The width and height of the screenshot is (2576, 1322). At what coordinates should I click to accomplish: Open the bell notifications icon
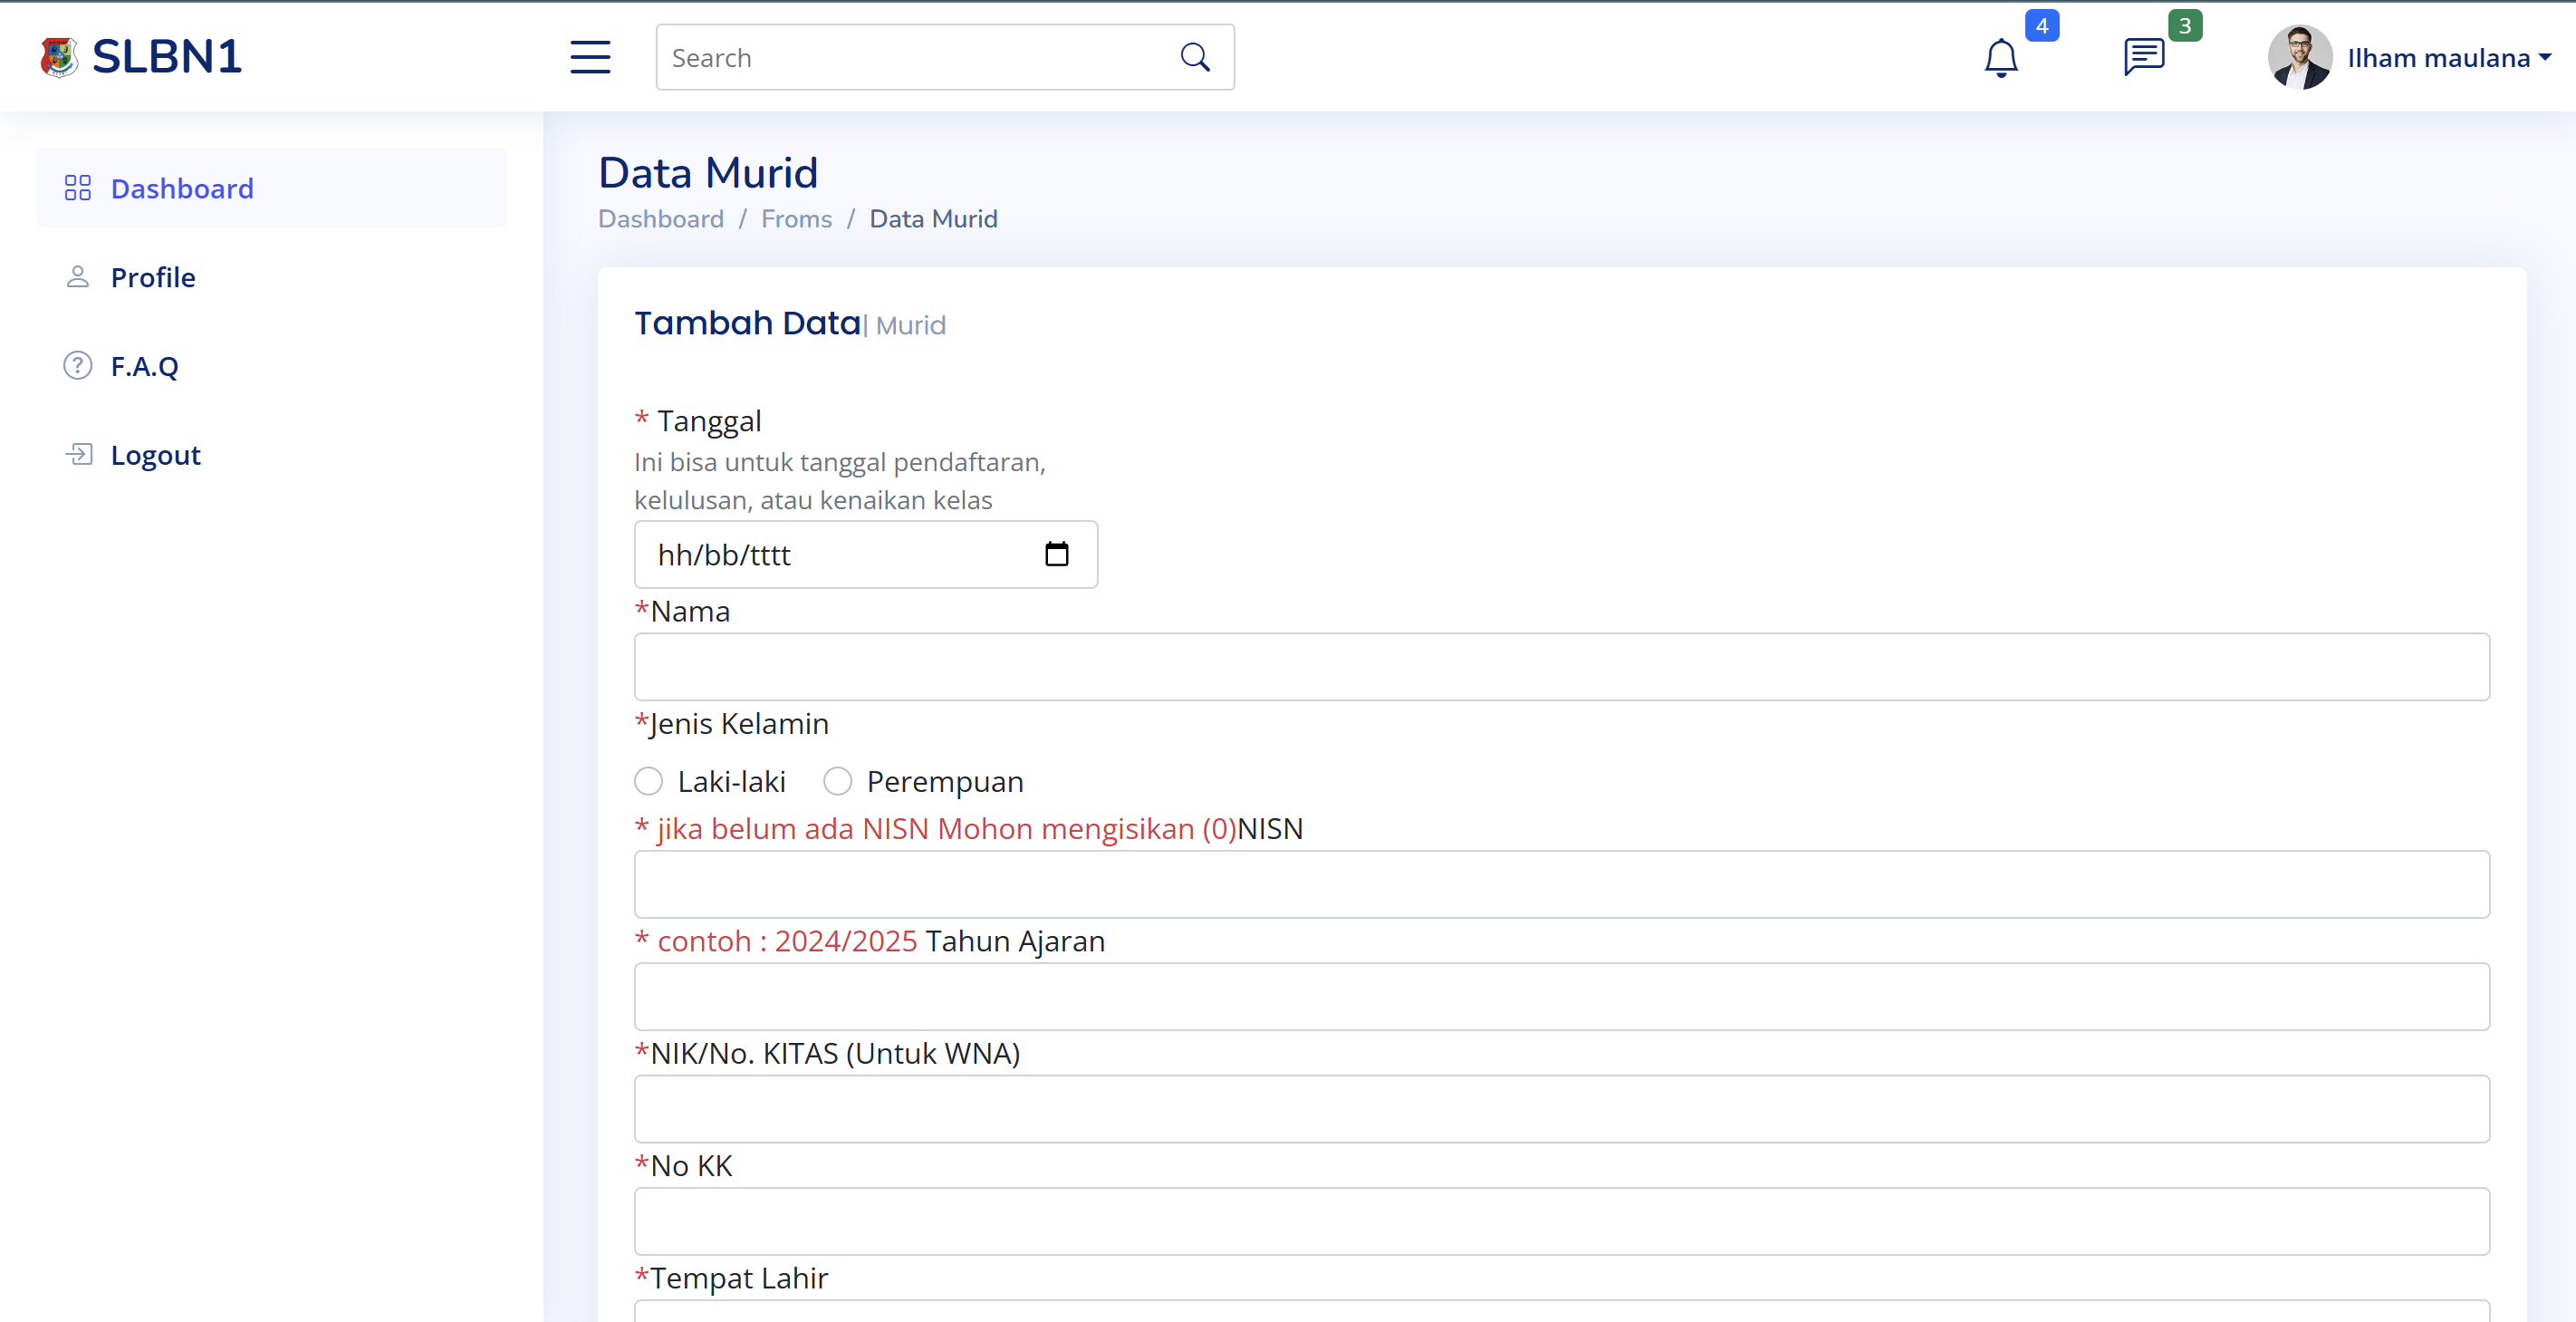pos(2001,58)
